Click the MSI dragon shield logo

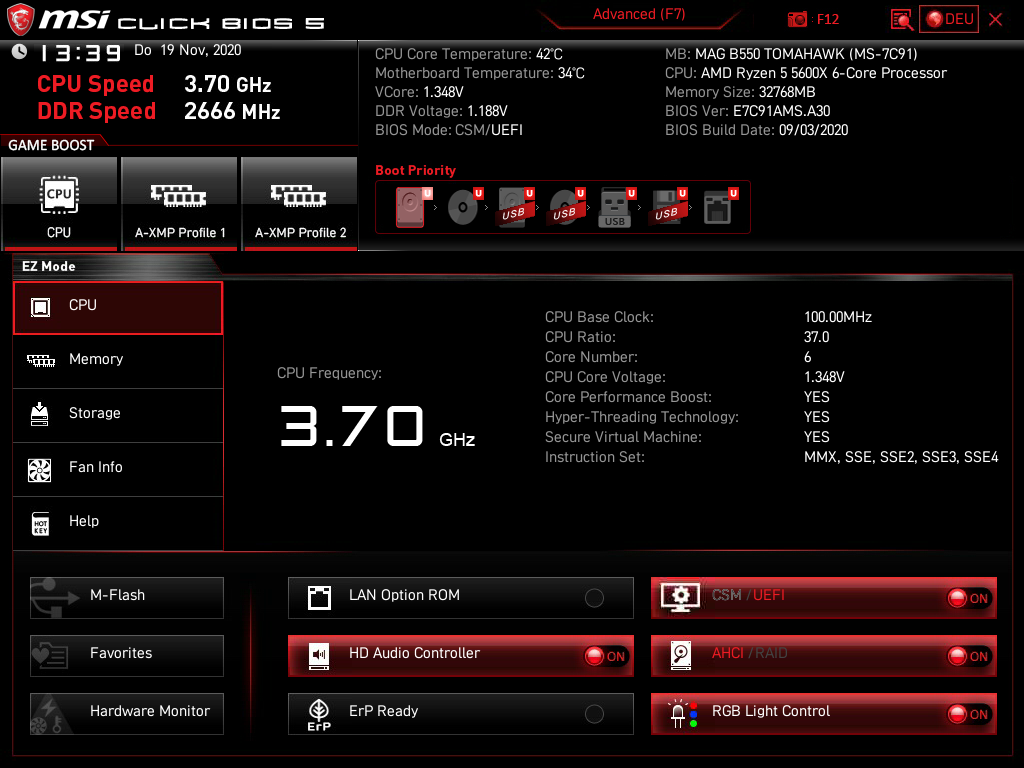point(20,20)
